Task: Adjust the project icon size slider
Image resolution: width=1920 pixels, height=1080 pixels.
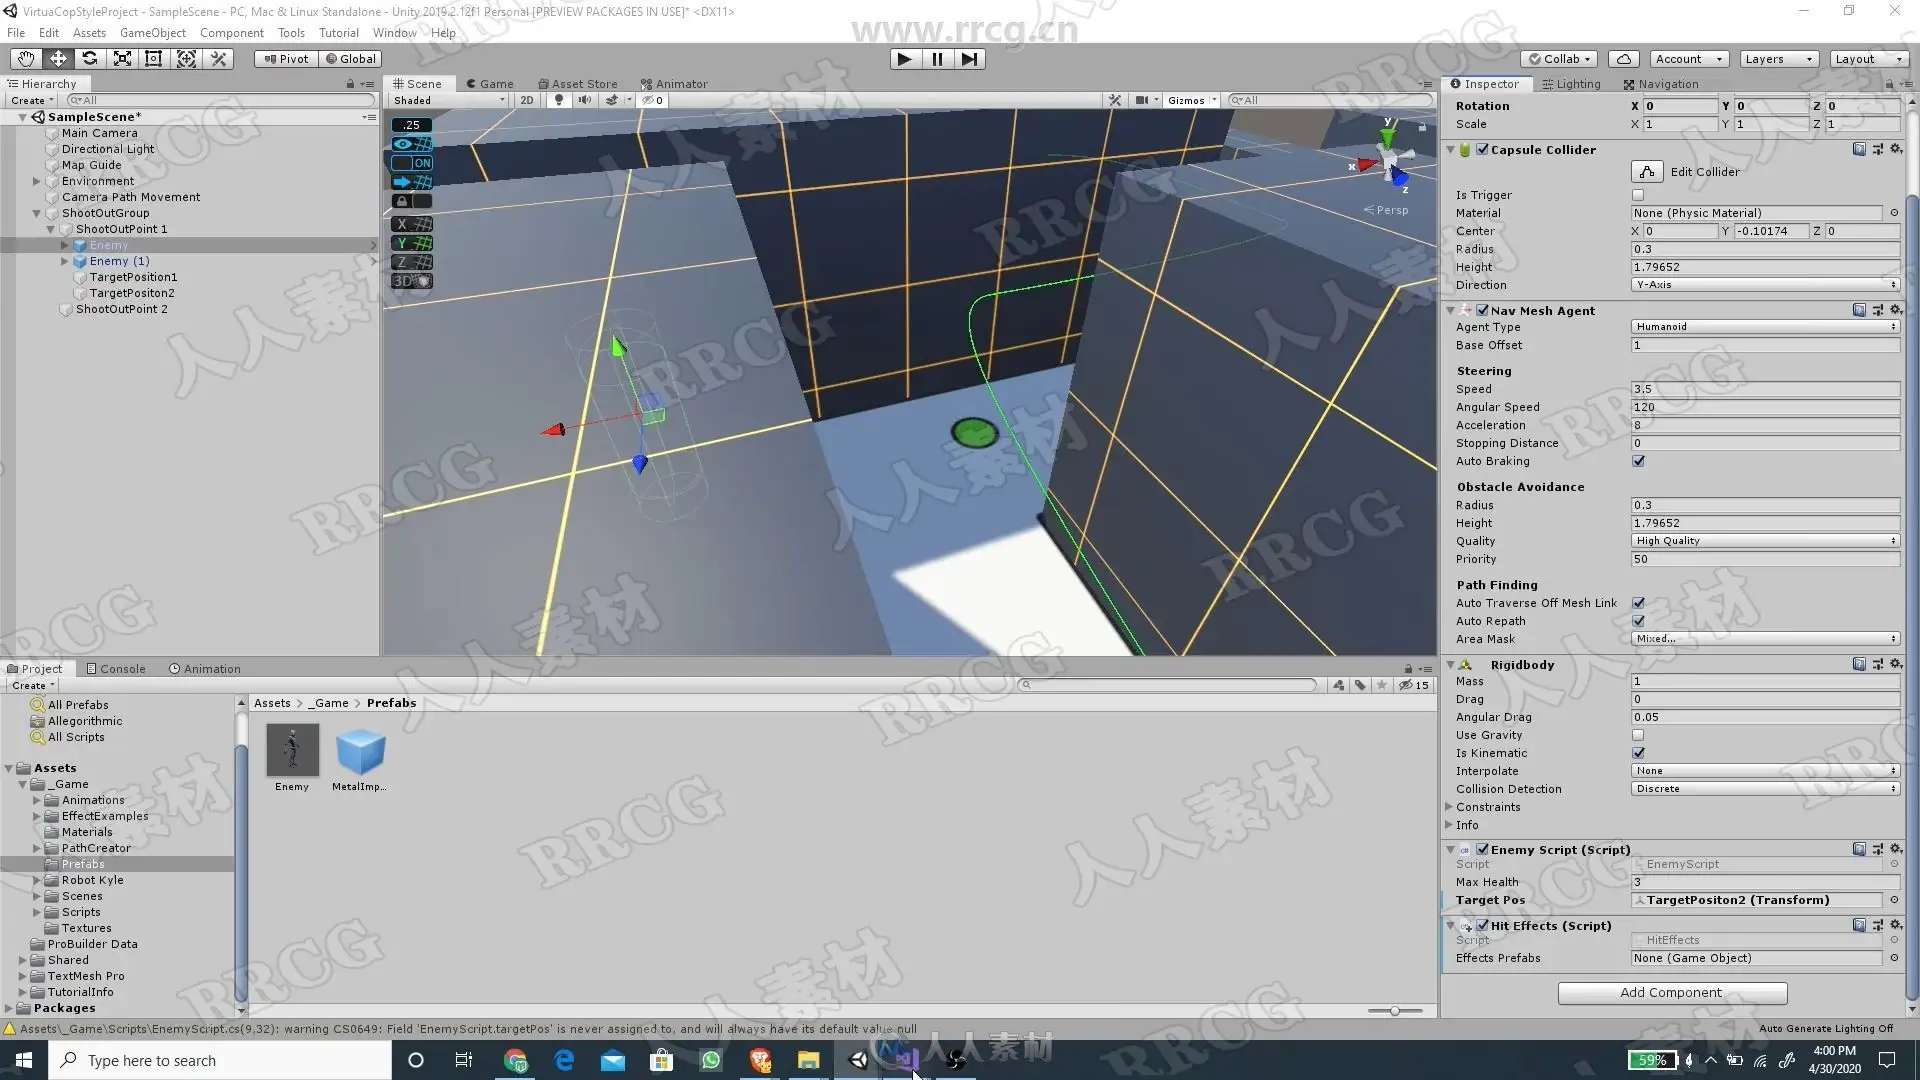Action: click(x=1394, y=1011)
